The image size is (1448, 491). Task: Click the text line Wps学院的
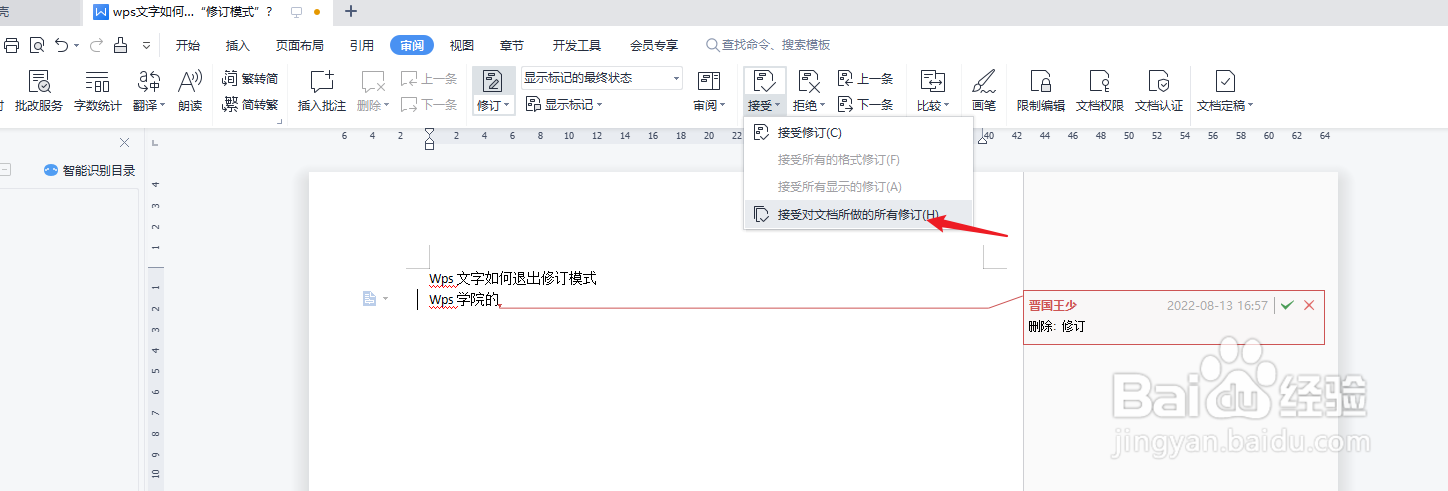click(x=464, y=300)
